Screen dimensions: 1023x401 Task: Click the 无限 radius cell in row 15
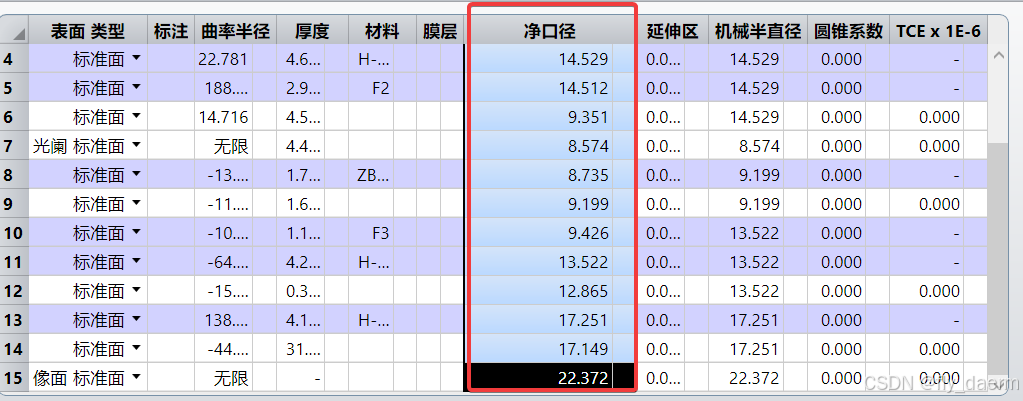tap(223, 378)
